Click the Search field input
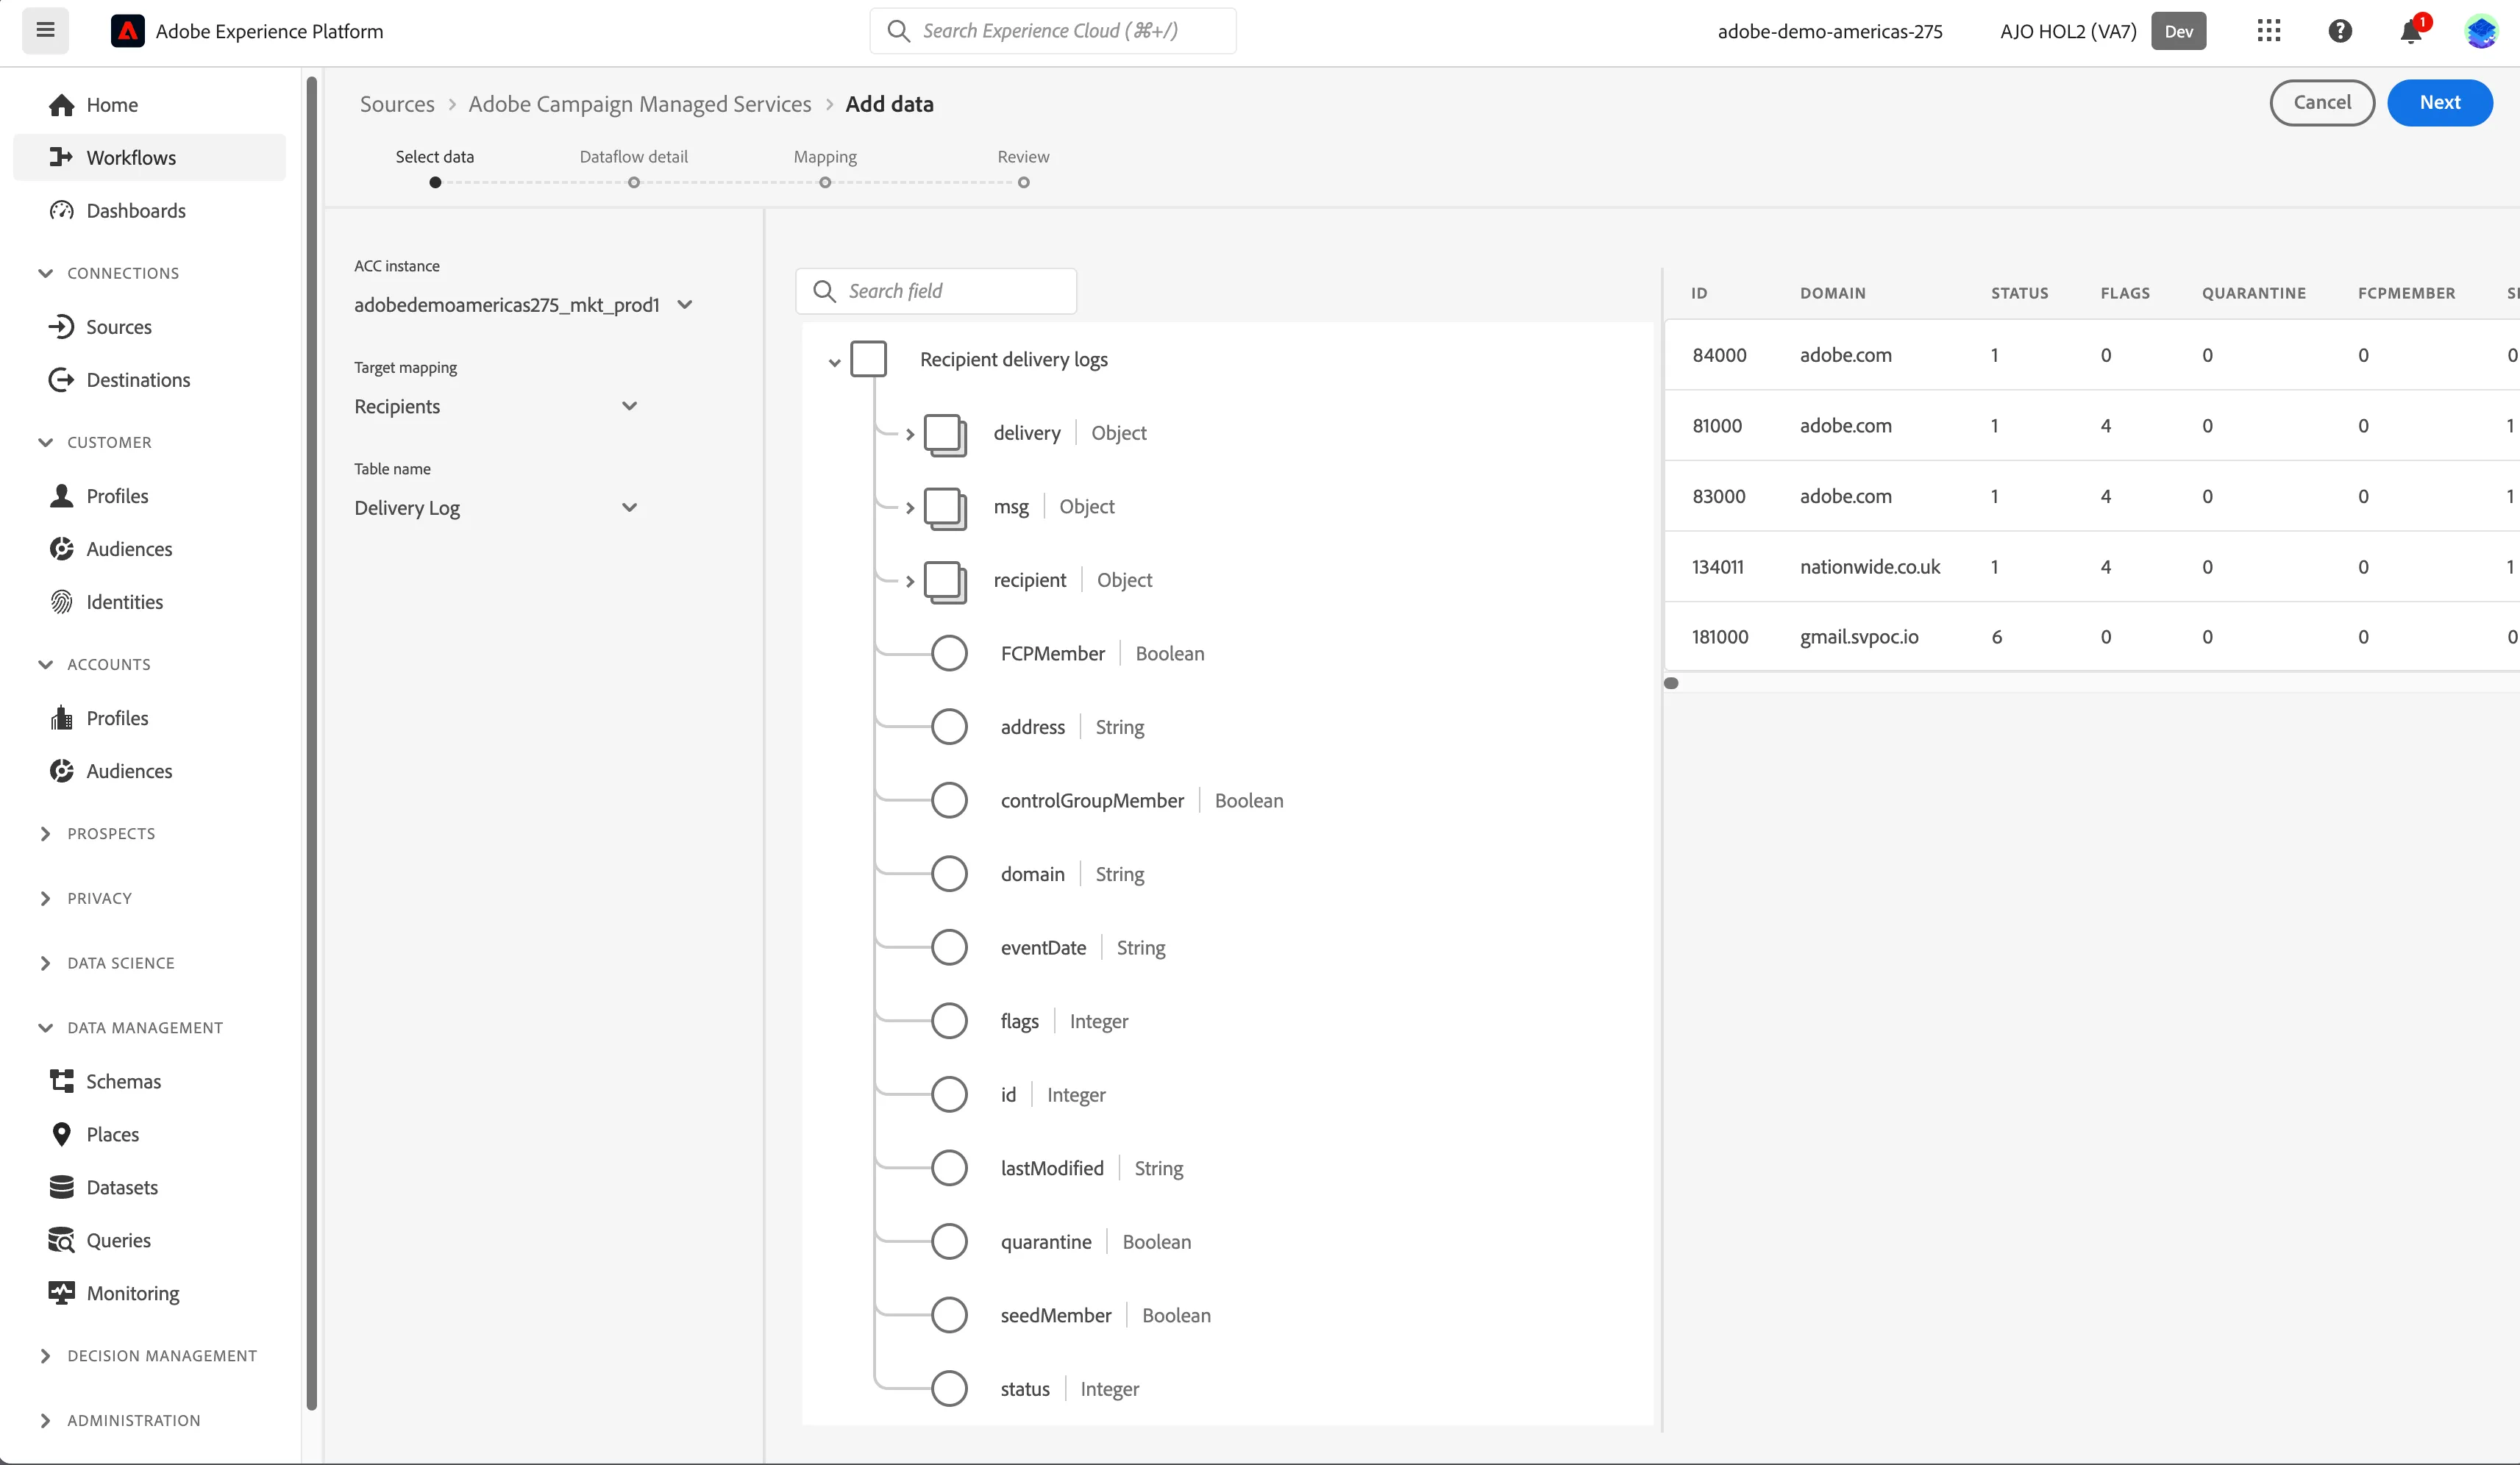Image resolution: width=2520 pixels, height=1465 pixels. coord(936,291)
